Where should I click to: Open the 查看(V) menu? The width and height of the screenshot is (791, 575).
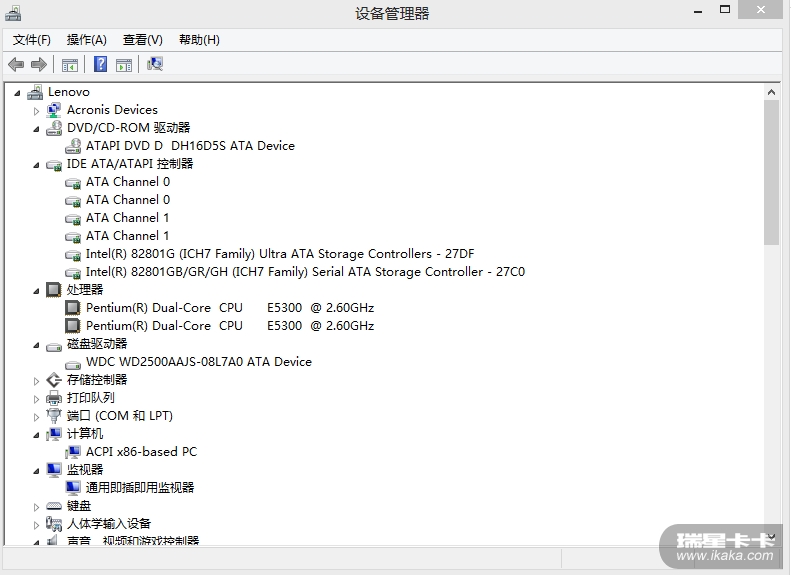coord(143,40)
